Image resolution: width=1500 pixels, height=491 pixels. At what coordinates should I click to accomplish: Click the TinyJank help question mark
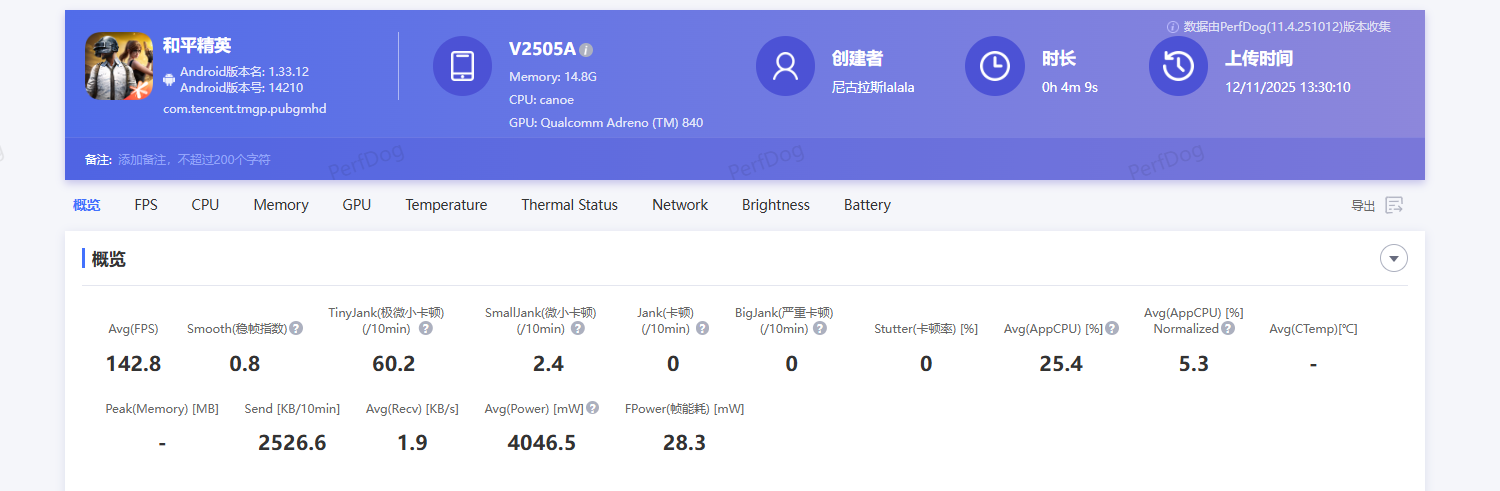(426, 328)
